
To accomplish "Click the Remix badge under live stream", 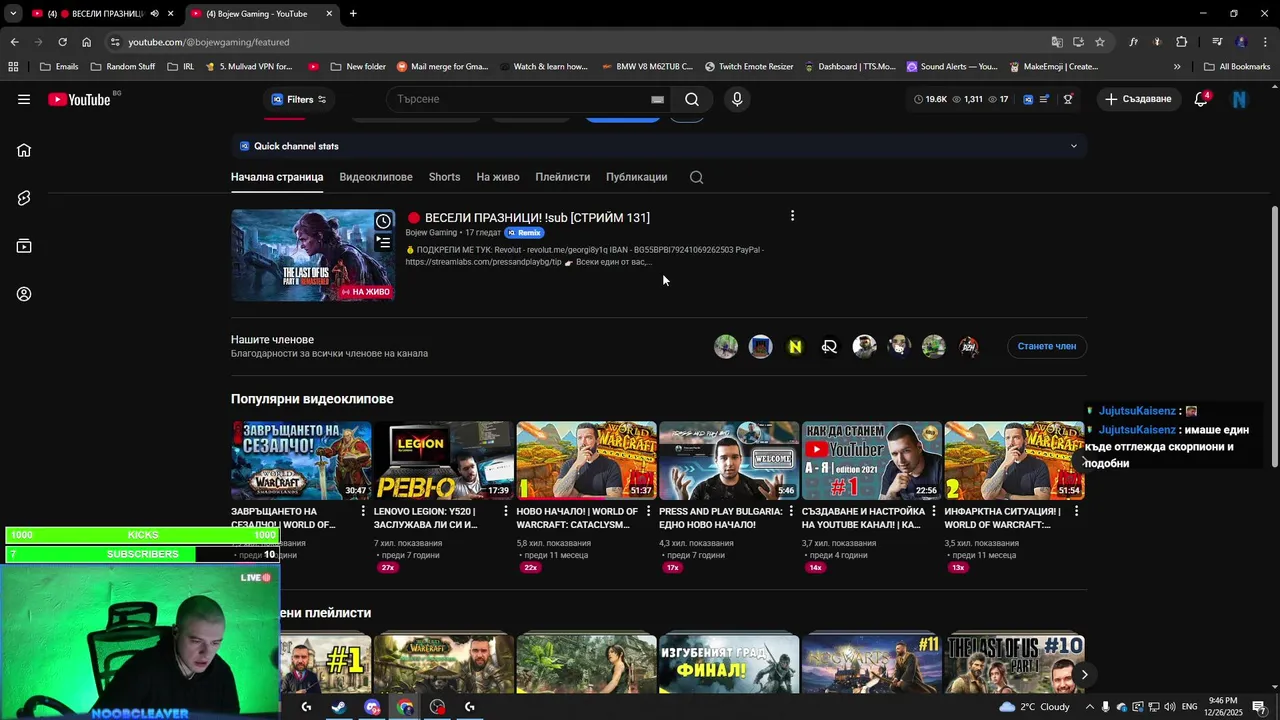I will coord(524,233).
